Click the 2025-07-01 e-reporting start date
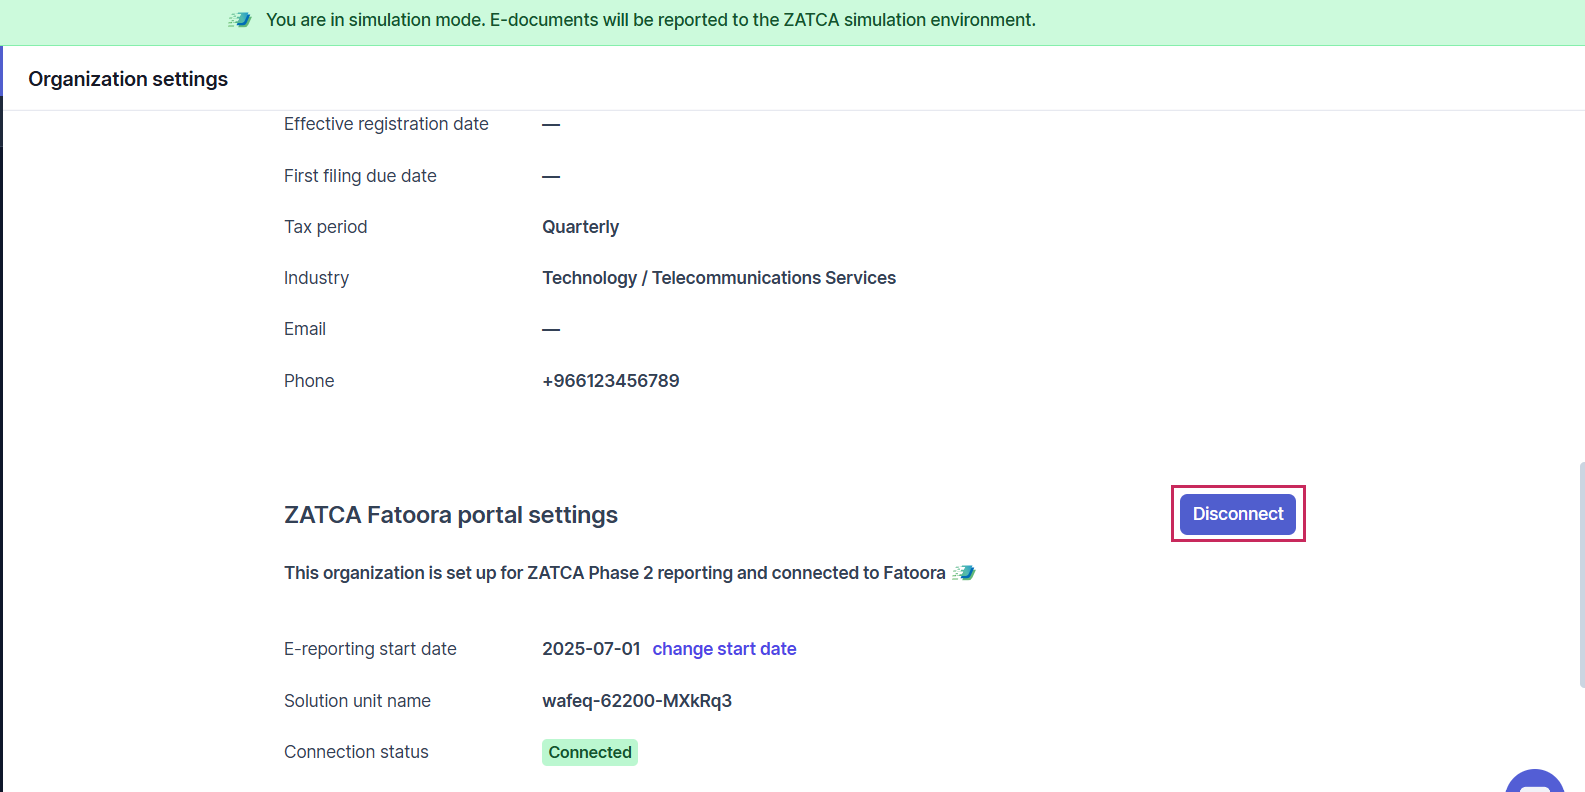 (591, 649)
